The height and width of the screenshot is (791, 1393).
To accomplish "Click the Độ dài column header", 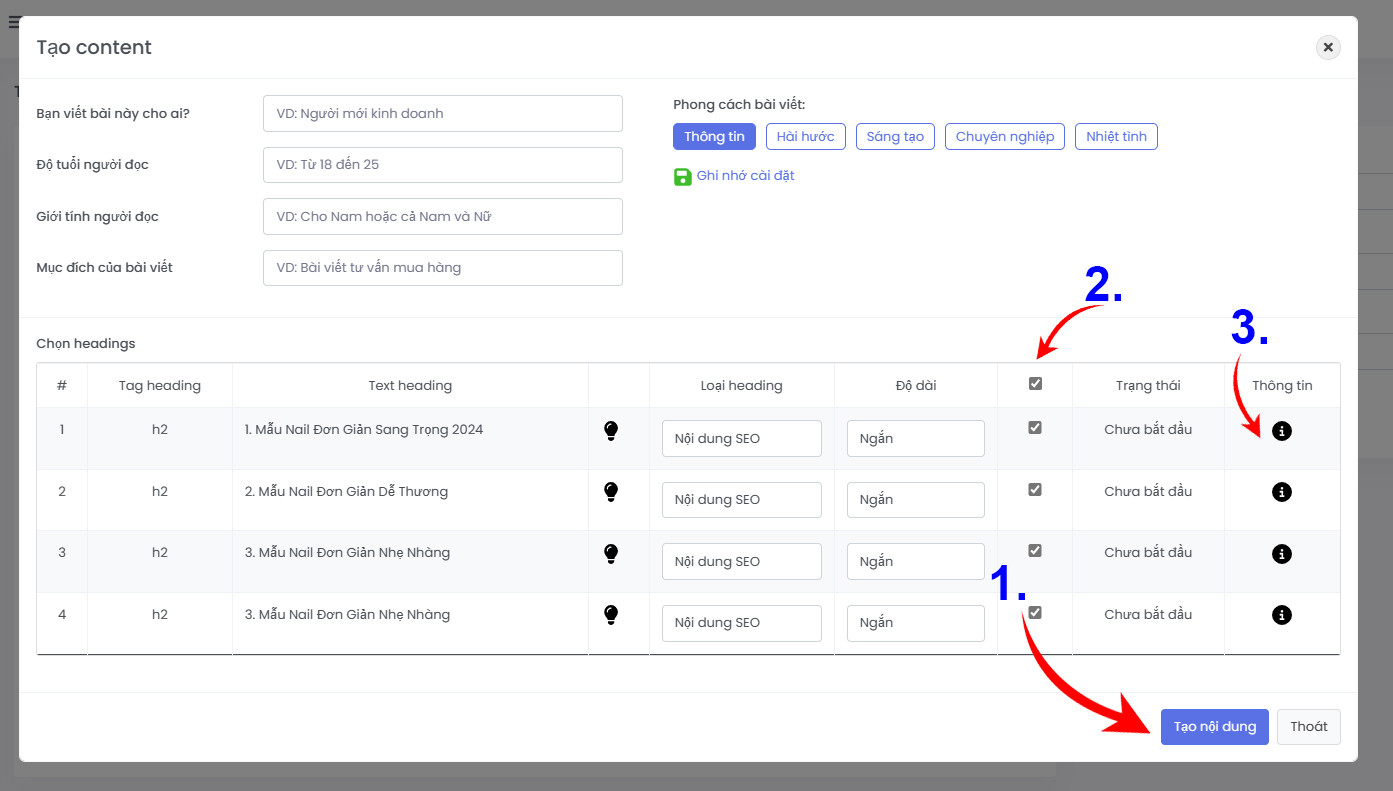I will coord(916,386).
